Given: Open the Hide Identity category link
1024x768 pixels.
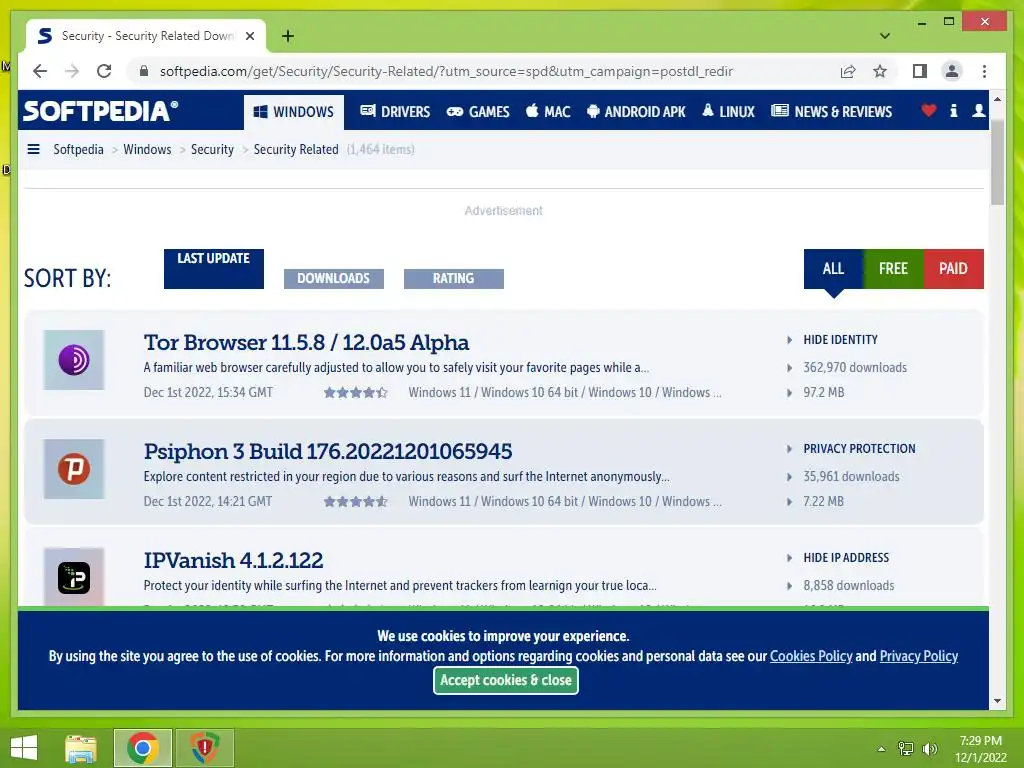Looking at the screenshot, I should point(840,340).
